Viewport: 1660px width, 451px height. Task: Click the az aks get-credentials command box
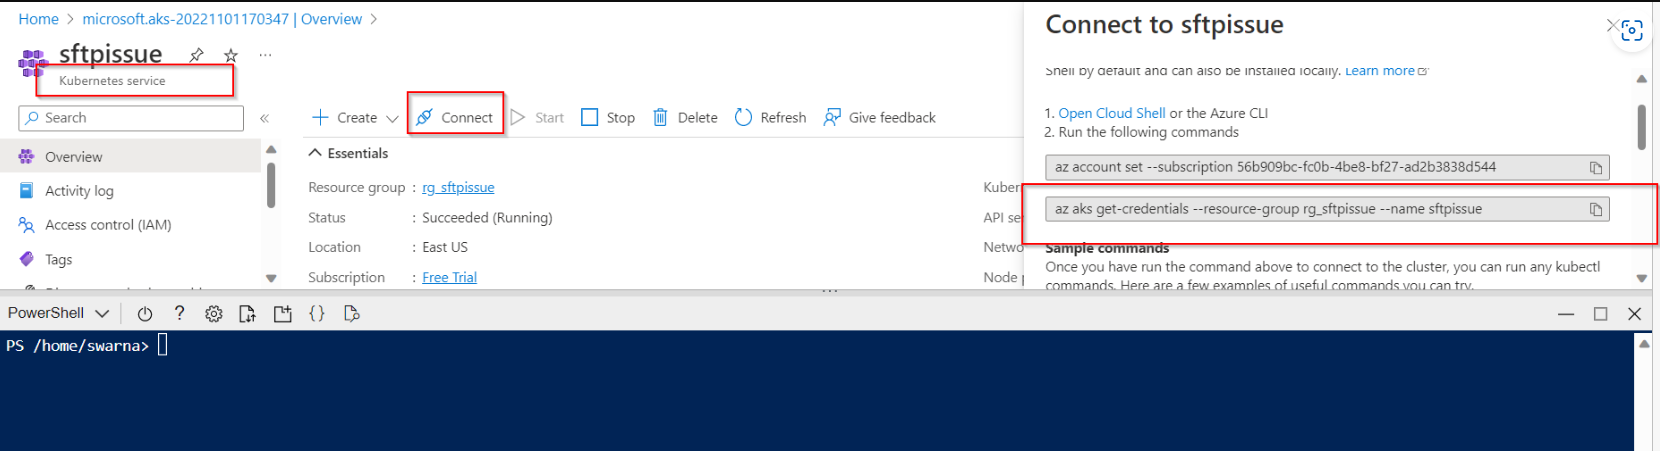coord(1327,209)
